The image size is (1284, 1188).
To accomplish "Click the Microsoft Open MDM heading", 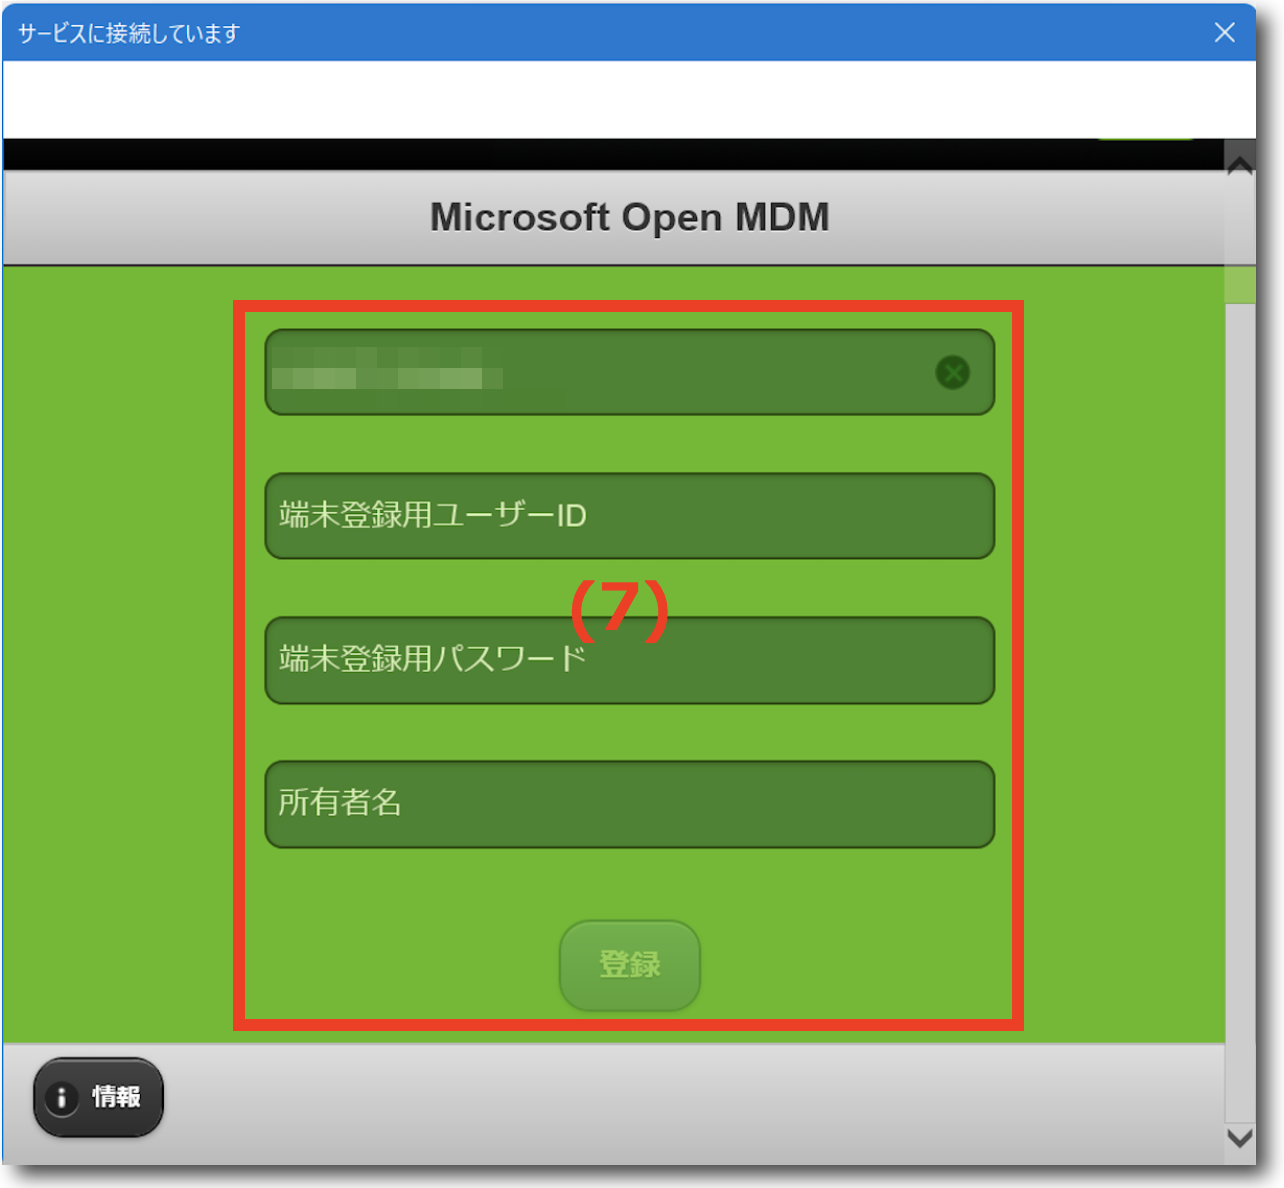I will coord(629,217).
